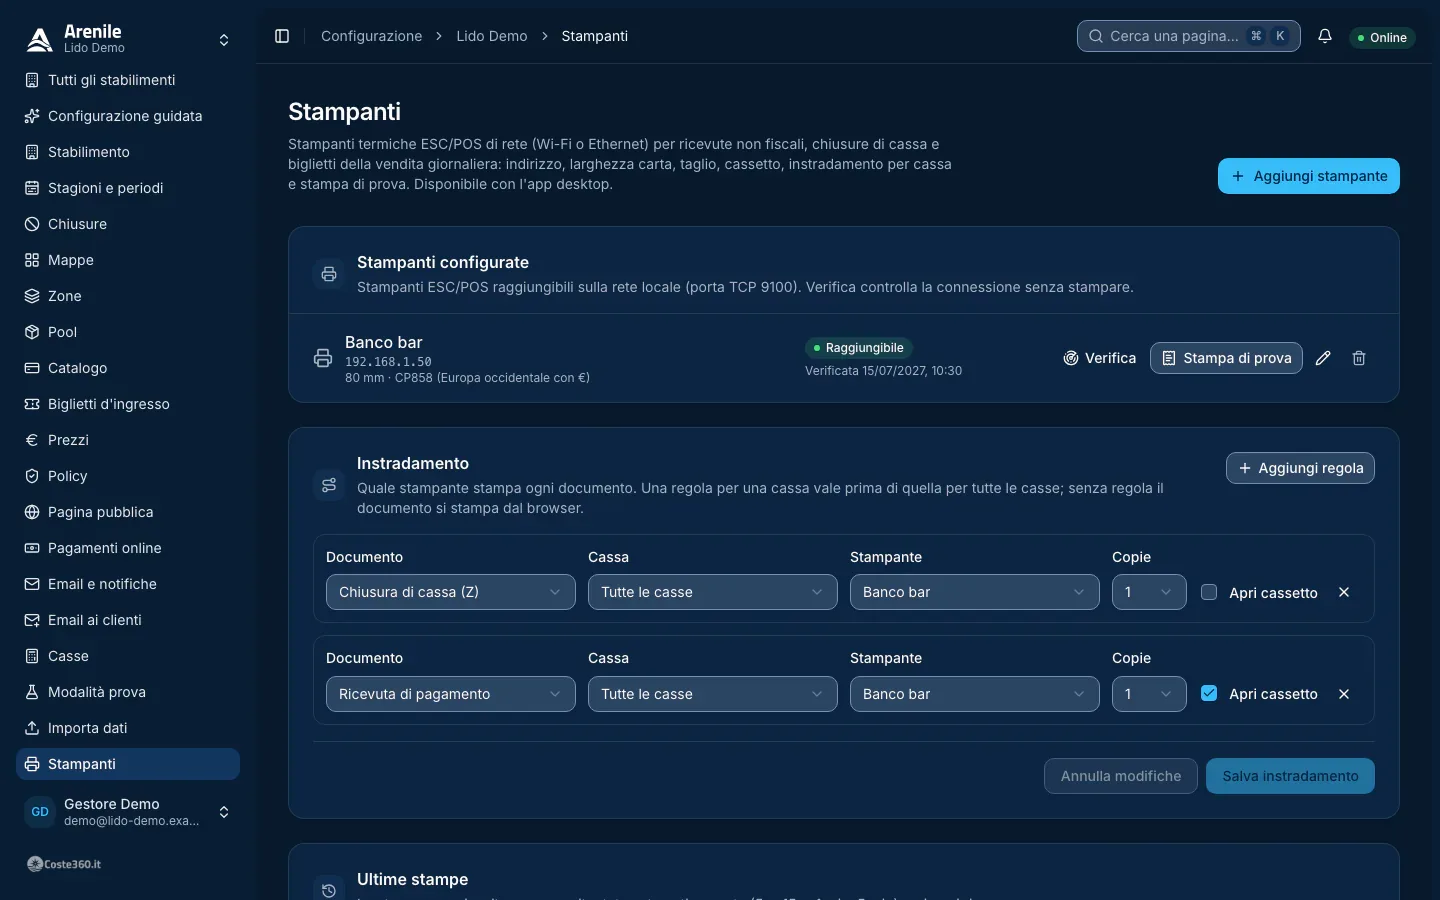Click the GD user avatar
This screenshot has width=1440, height=900.
coord(40,812)
